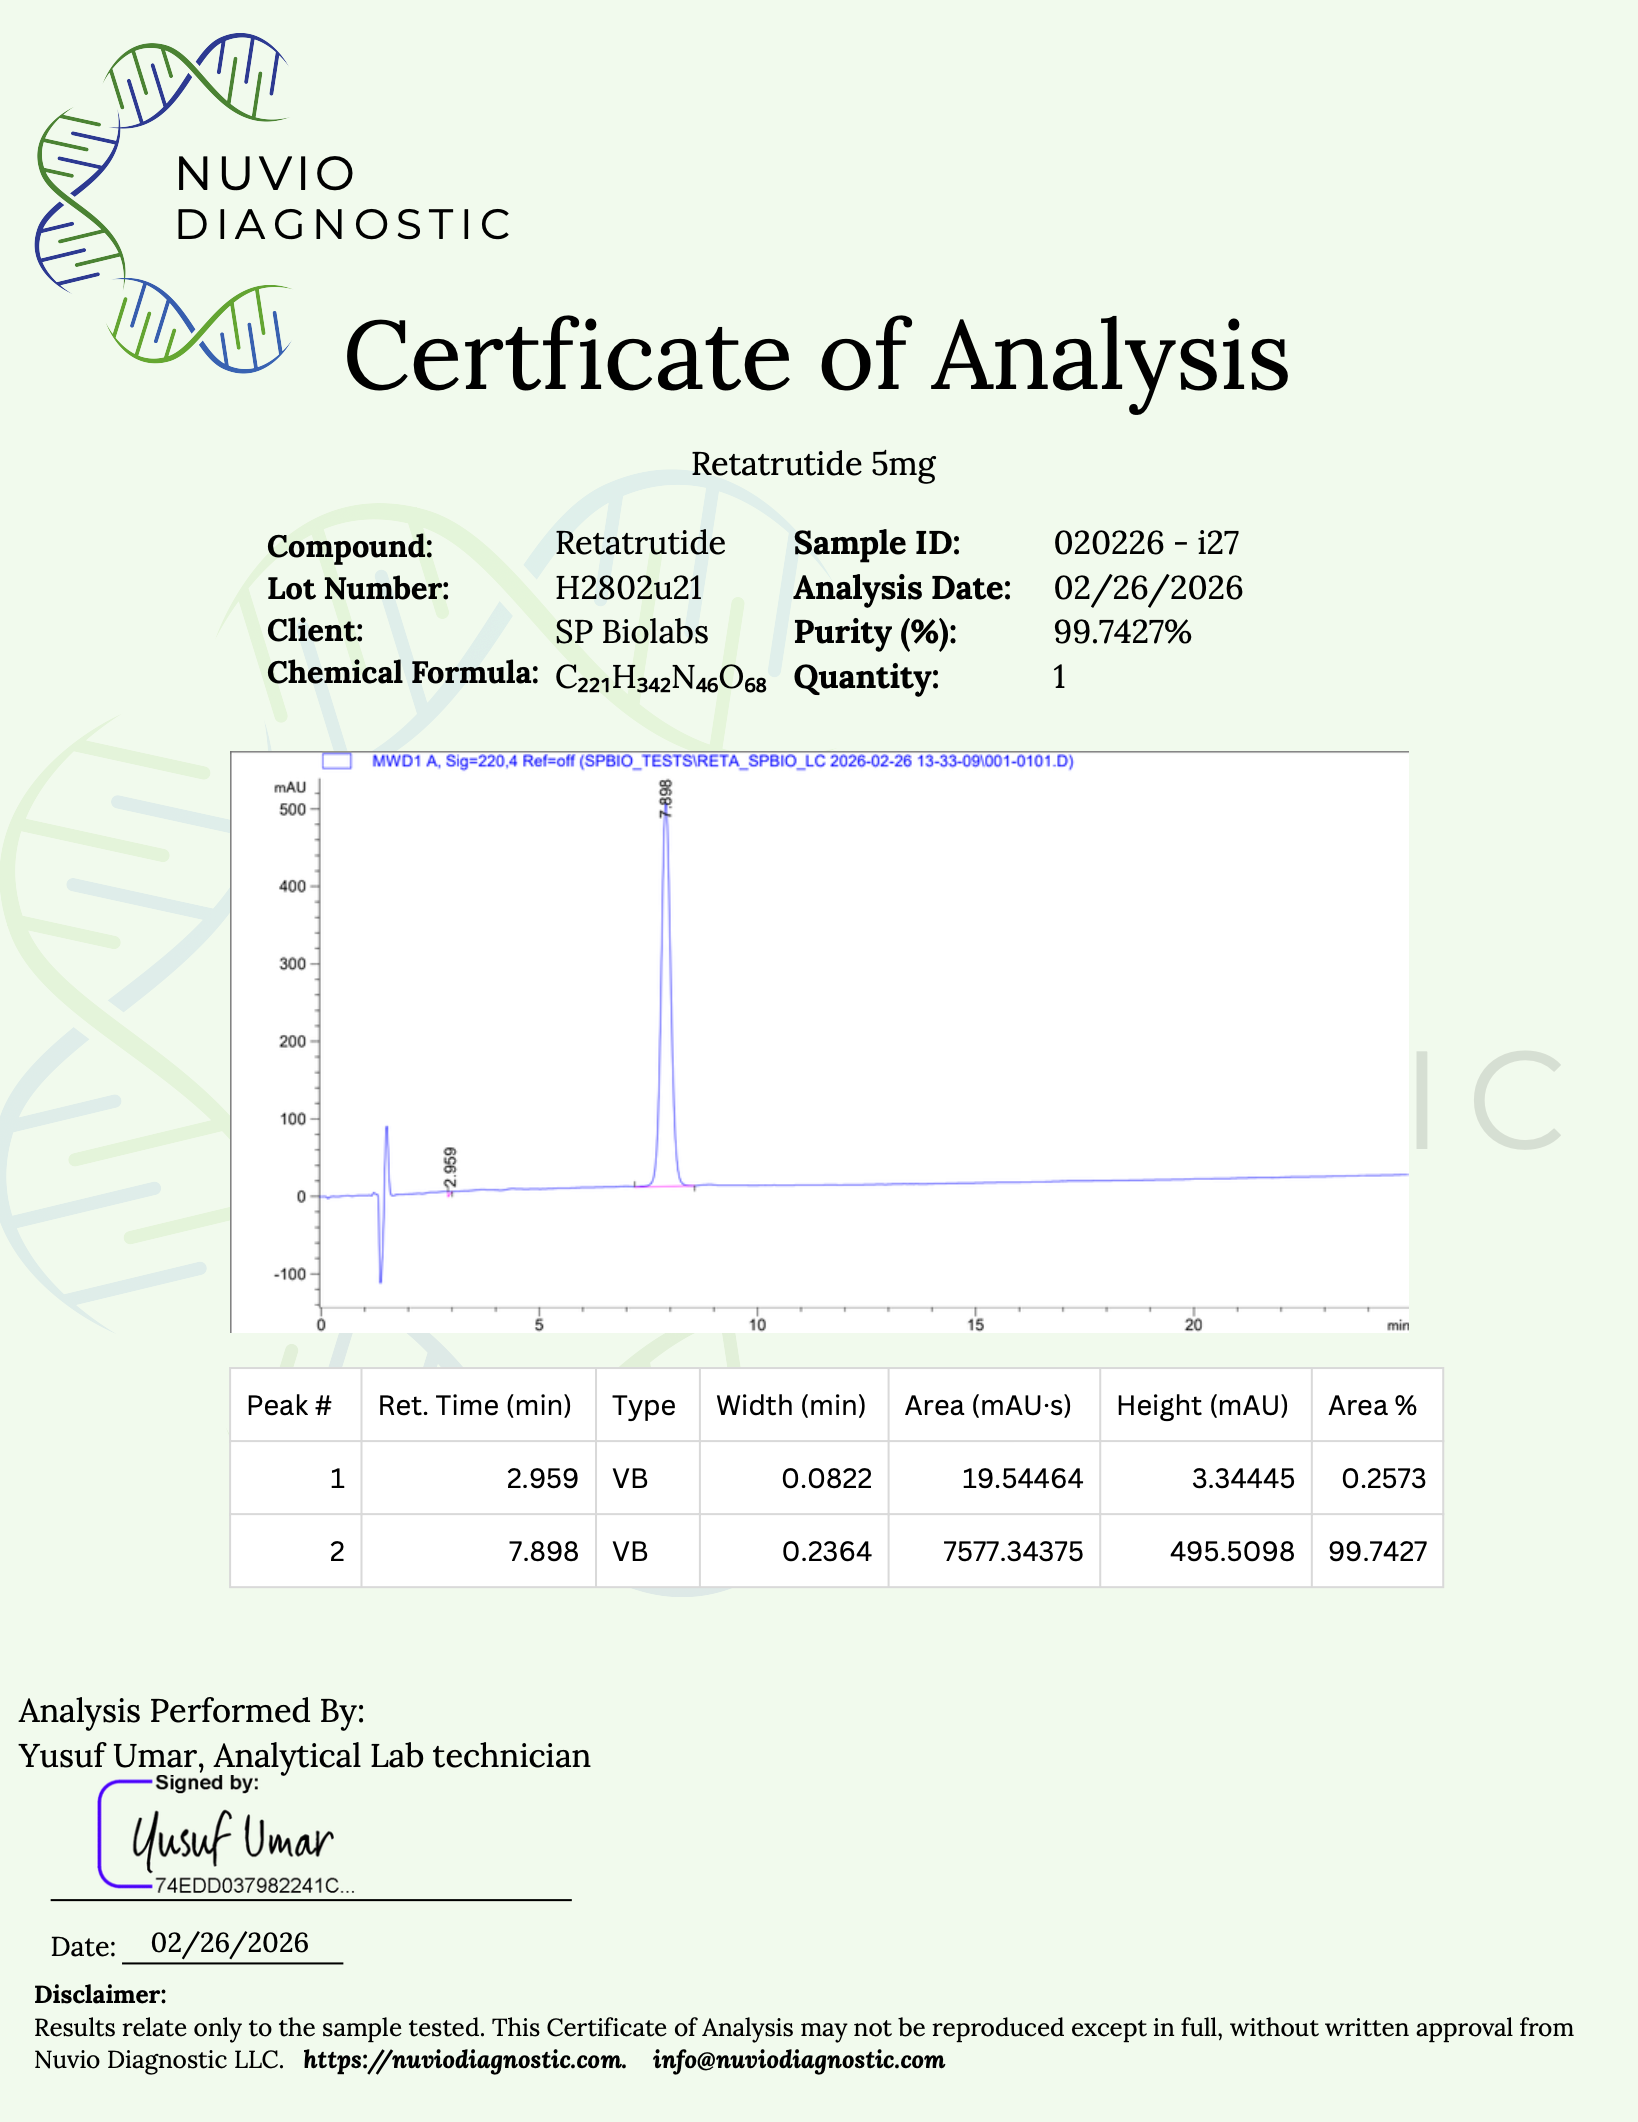The width and height of the screenshot is (1638, 2122).
Task: Click area percent cell 99.7427
Action: 1378,1552
